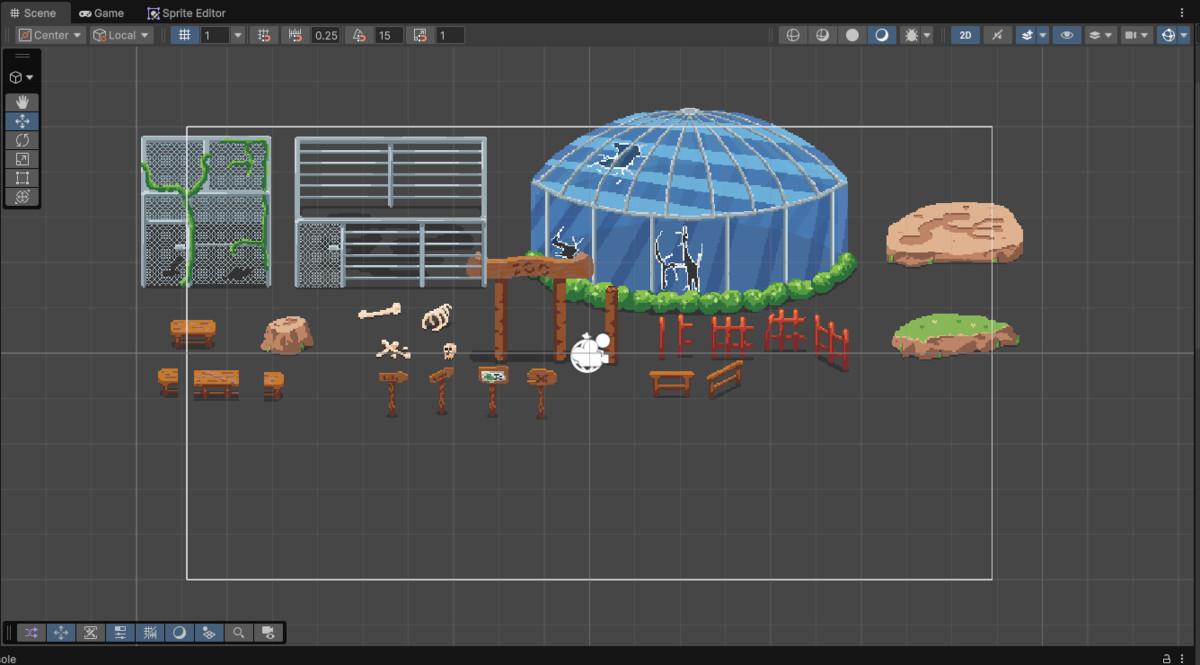Click the move snap field 0.25

326,35
